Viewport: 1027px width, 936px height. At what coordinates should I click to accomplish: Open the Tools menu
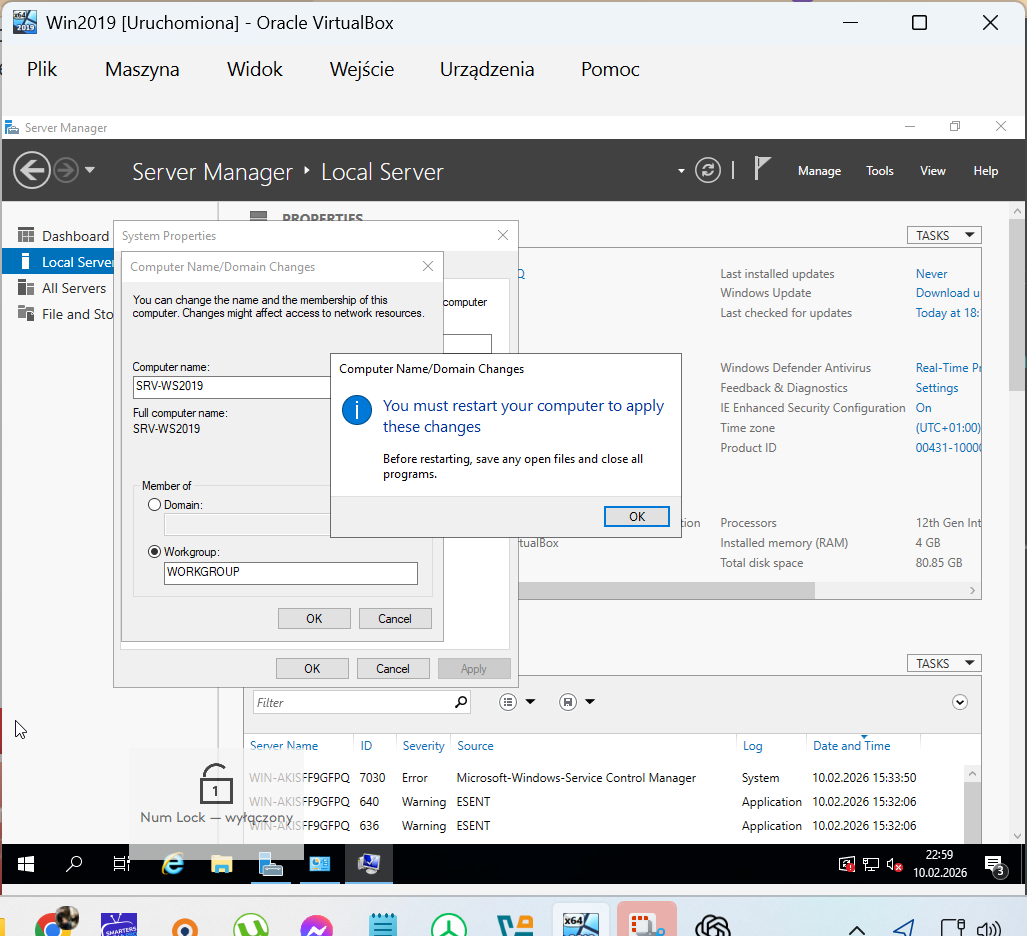(879, 171)
